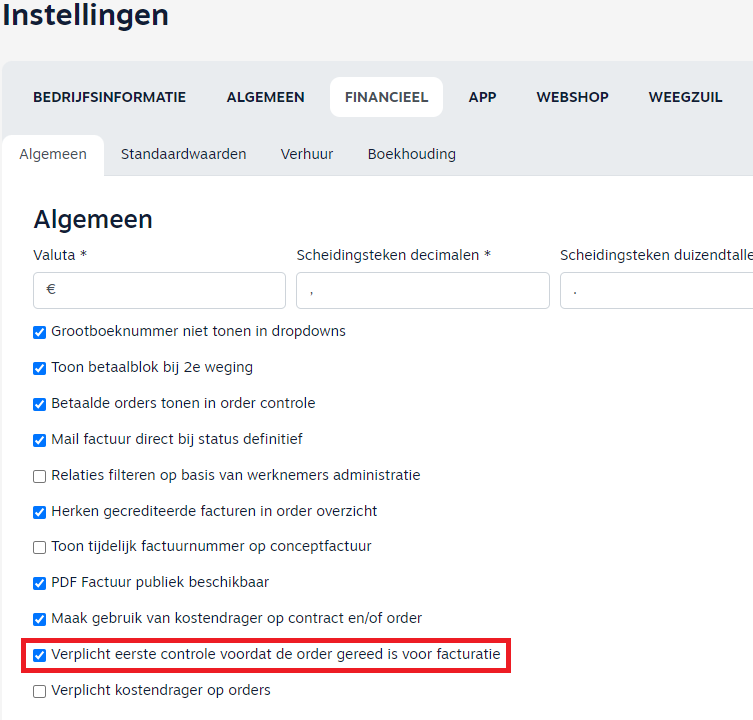Uncheck Mail factuur direct bij status definitief
The height and width of the screenshot is (720, 753).
click(x=40, y=440)
